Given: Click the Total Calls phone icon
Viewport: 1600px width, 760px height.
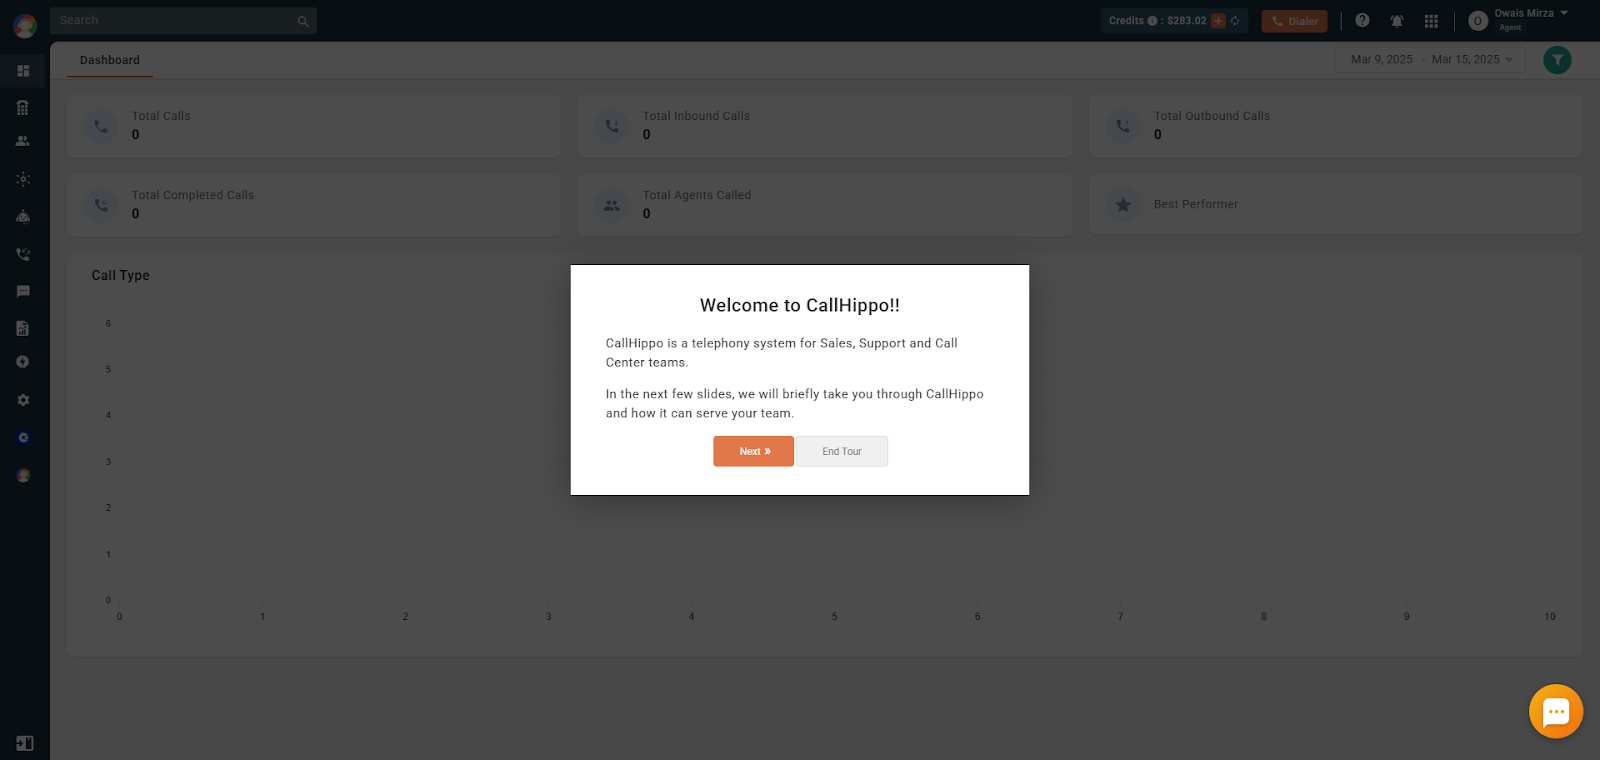Looking at the screenshot, I should click(101, 126).
